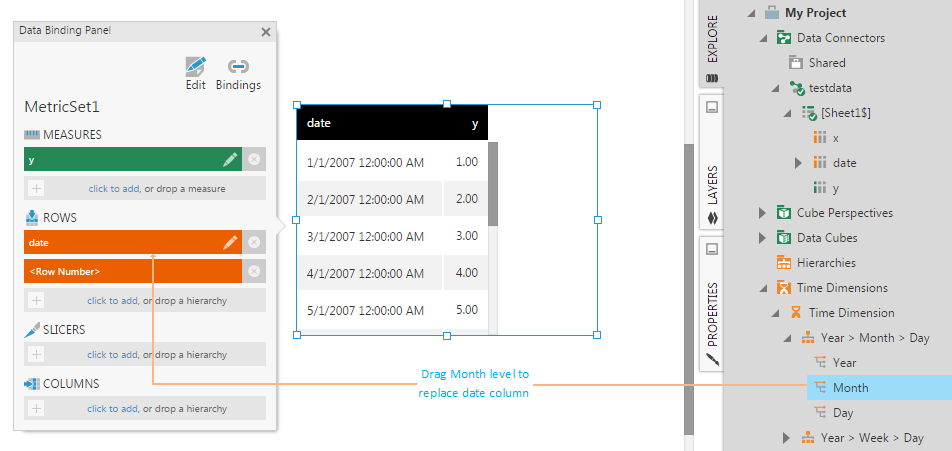Collapse the testdata connector node
The width and height of the screenshot is (952, 451).
tap(775, 88)
